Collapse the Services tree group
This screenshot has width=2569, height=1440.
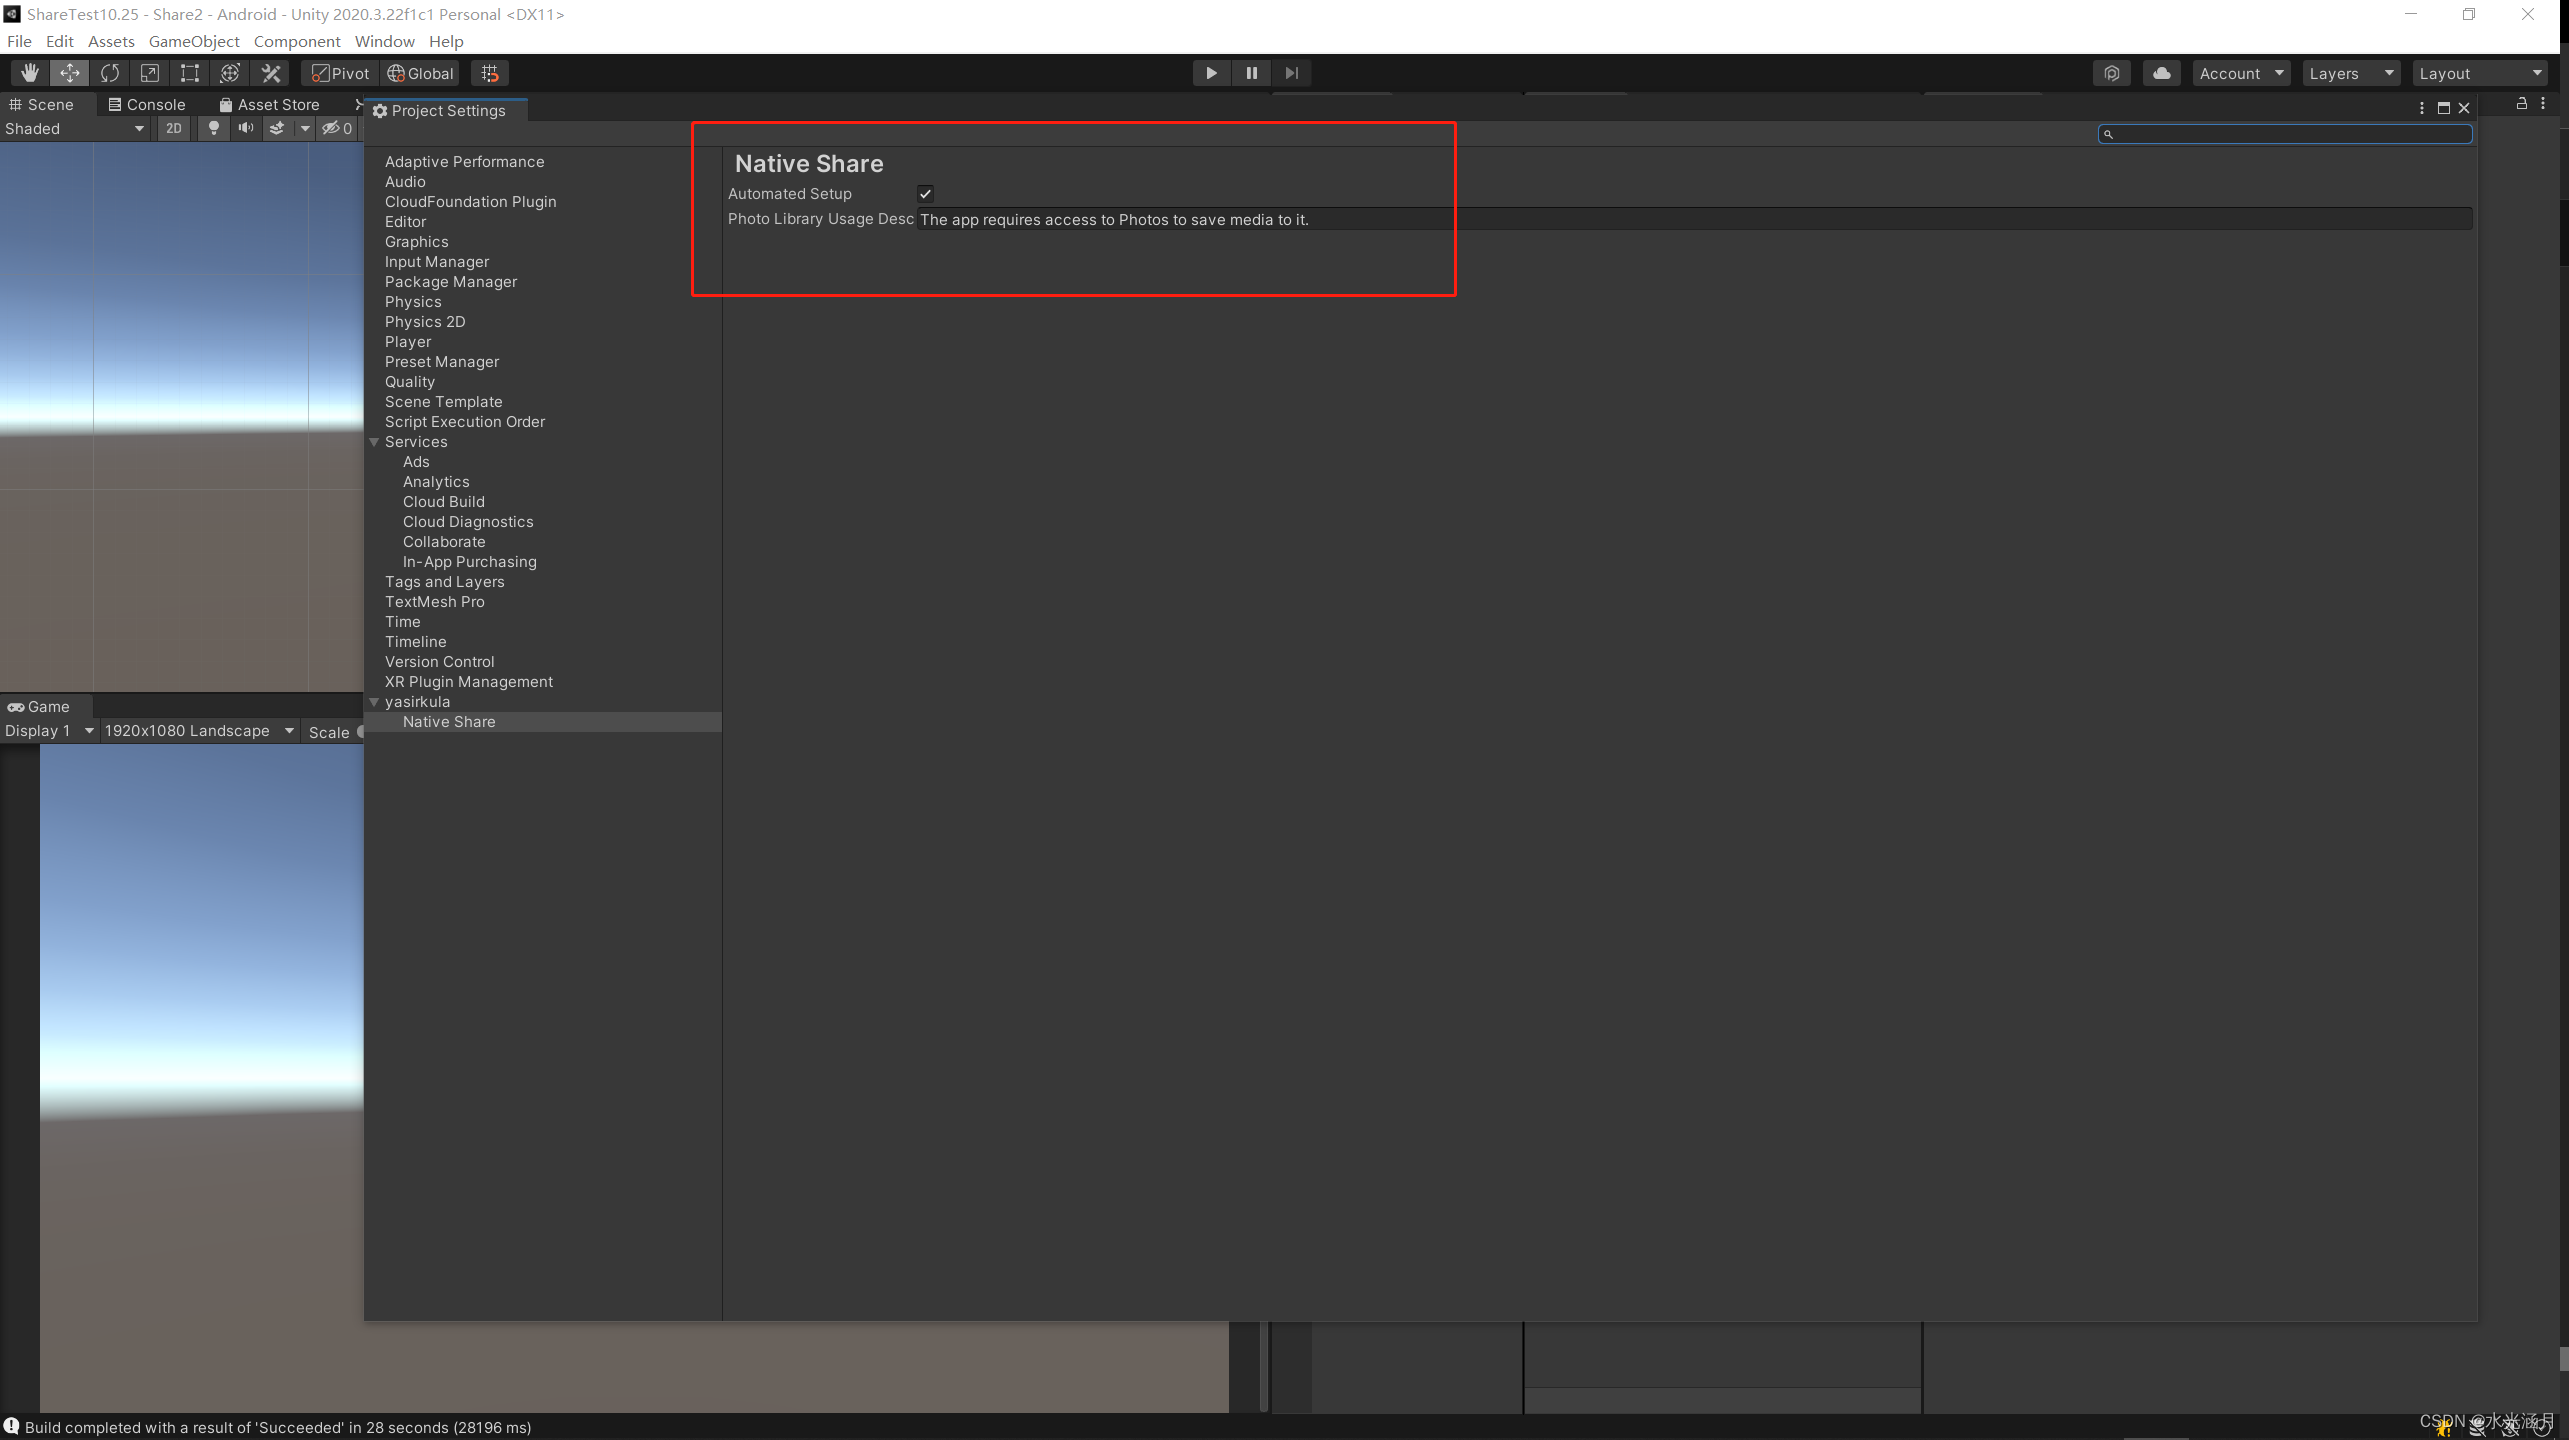(375, 442)
